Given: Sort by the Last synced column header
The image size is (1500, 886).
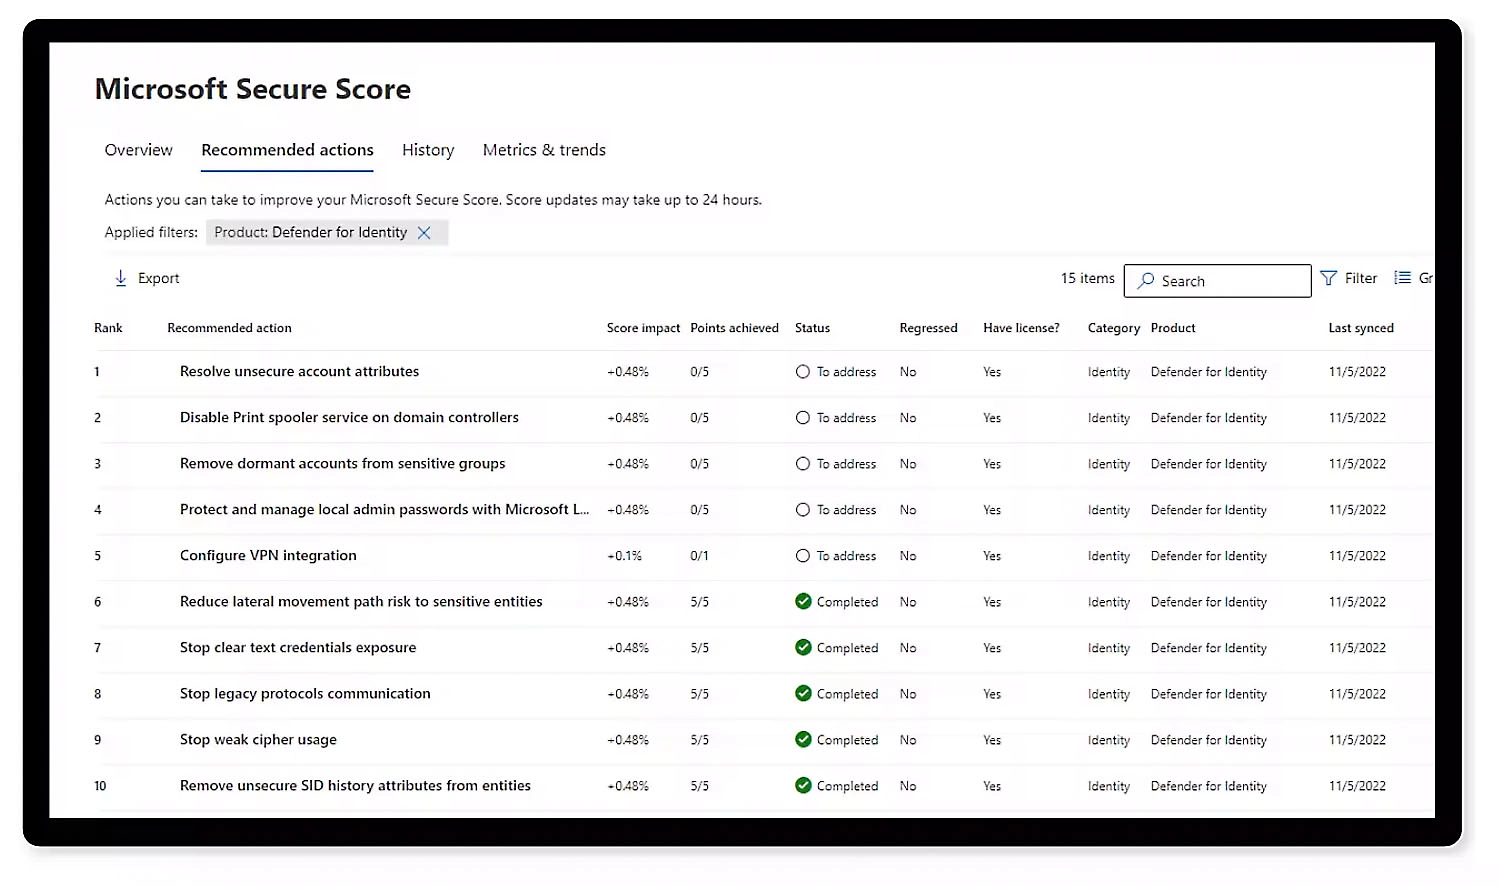Looking at the screenshot, I should (x=1360, y=328).
